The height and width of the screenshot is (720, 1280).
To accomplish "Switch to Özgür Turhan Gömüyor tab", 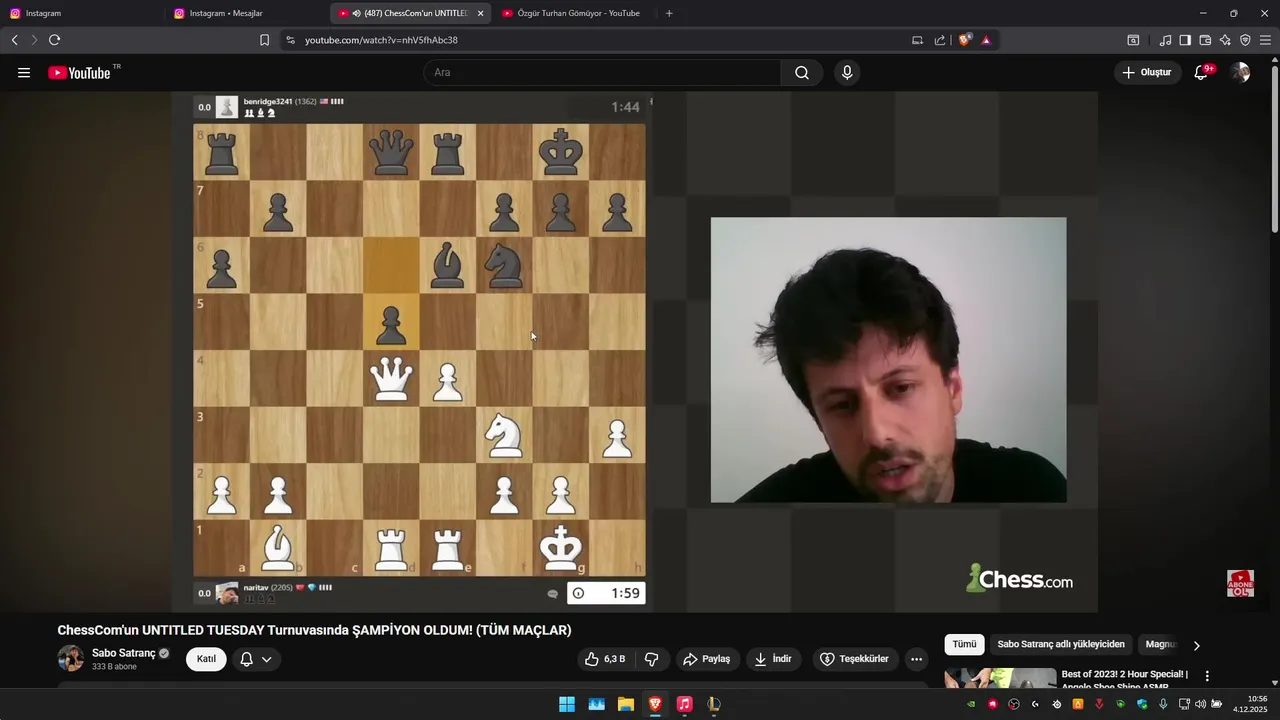I will (574, 13).
